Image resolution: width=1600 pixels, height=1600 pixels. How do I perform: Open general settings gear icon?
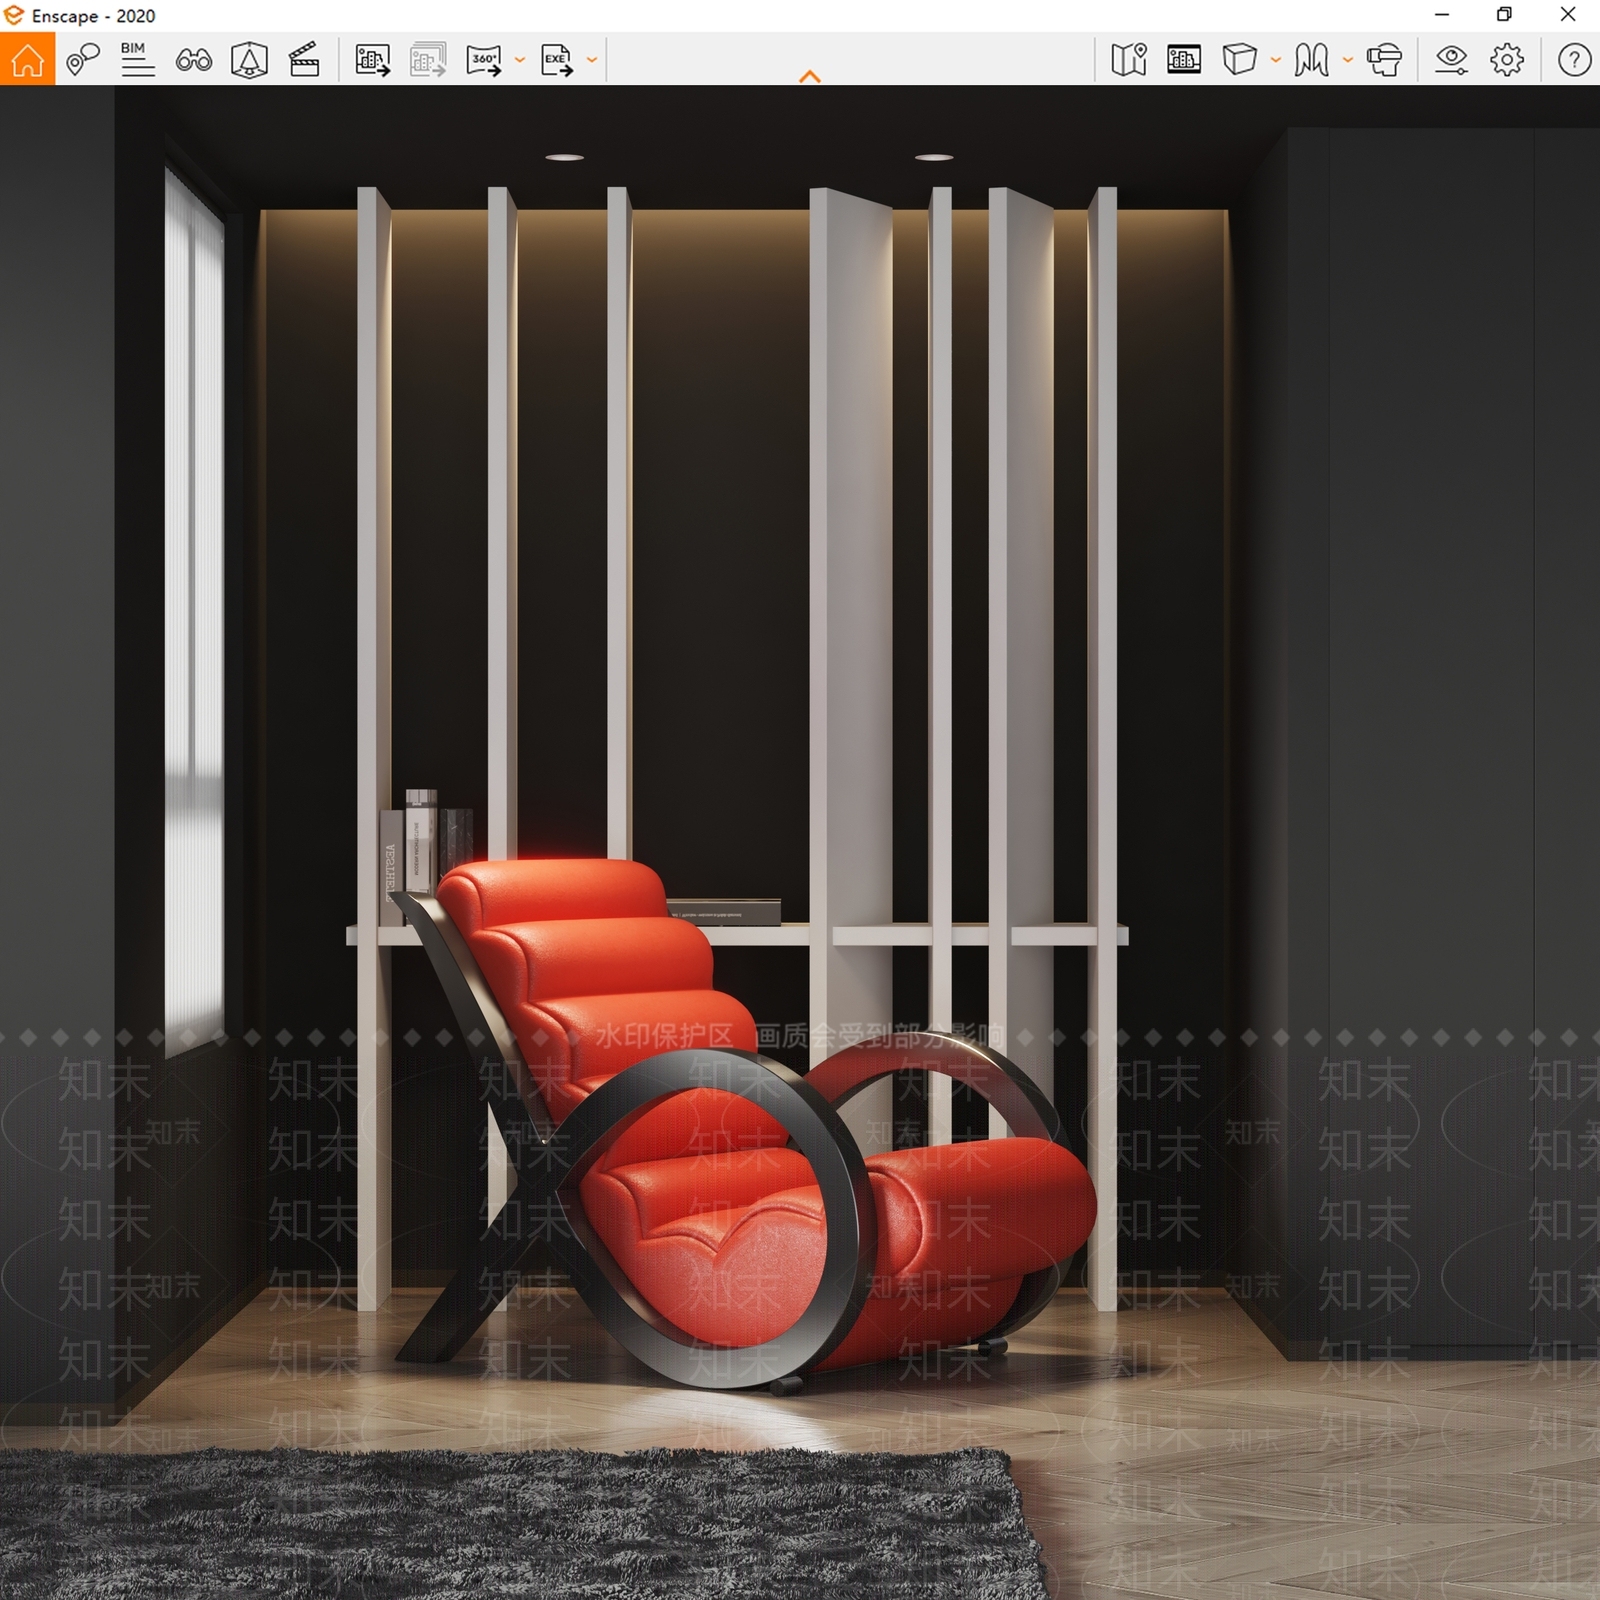pyautogui.click(x=1507, y=60)
